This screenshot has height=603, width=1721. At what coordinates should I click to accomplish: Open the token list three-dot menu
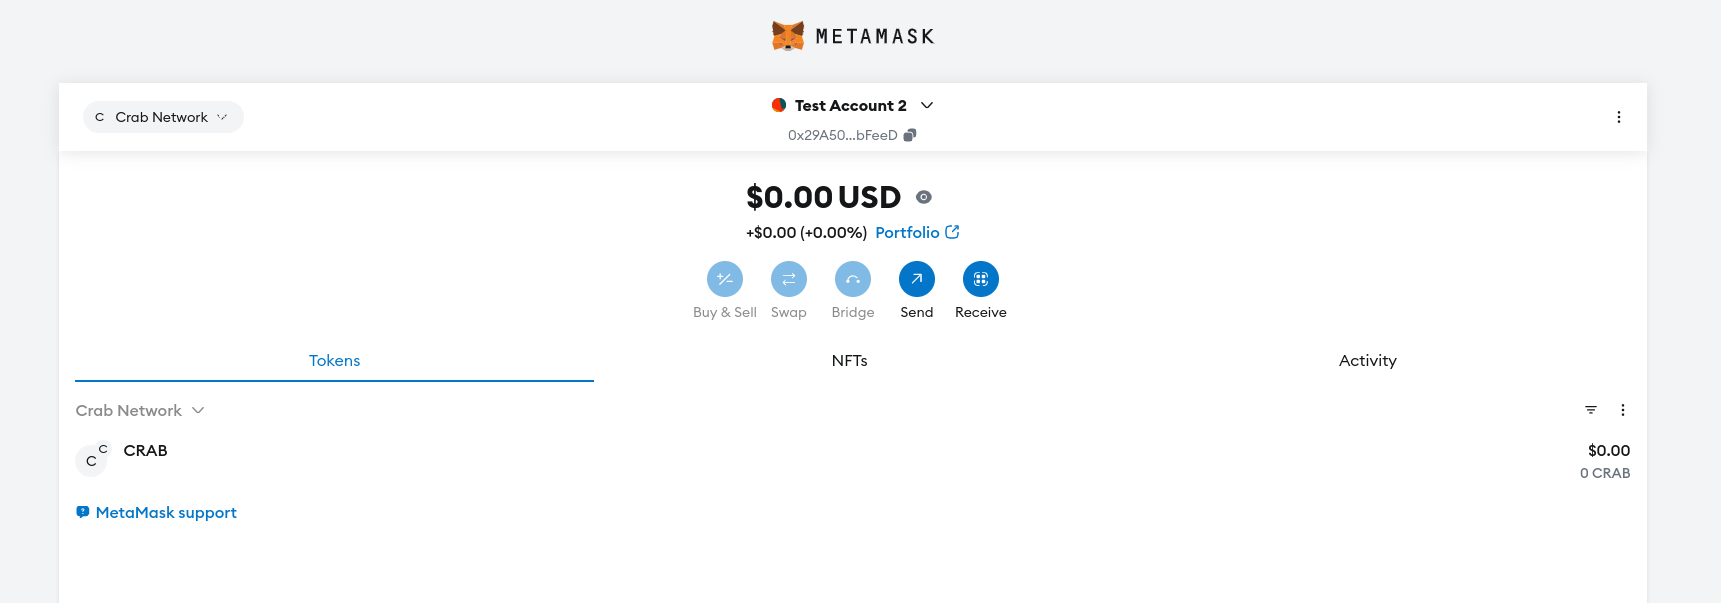(1623, 410)
